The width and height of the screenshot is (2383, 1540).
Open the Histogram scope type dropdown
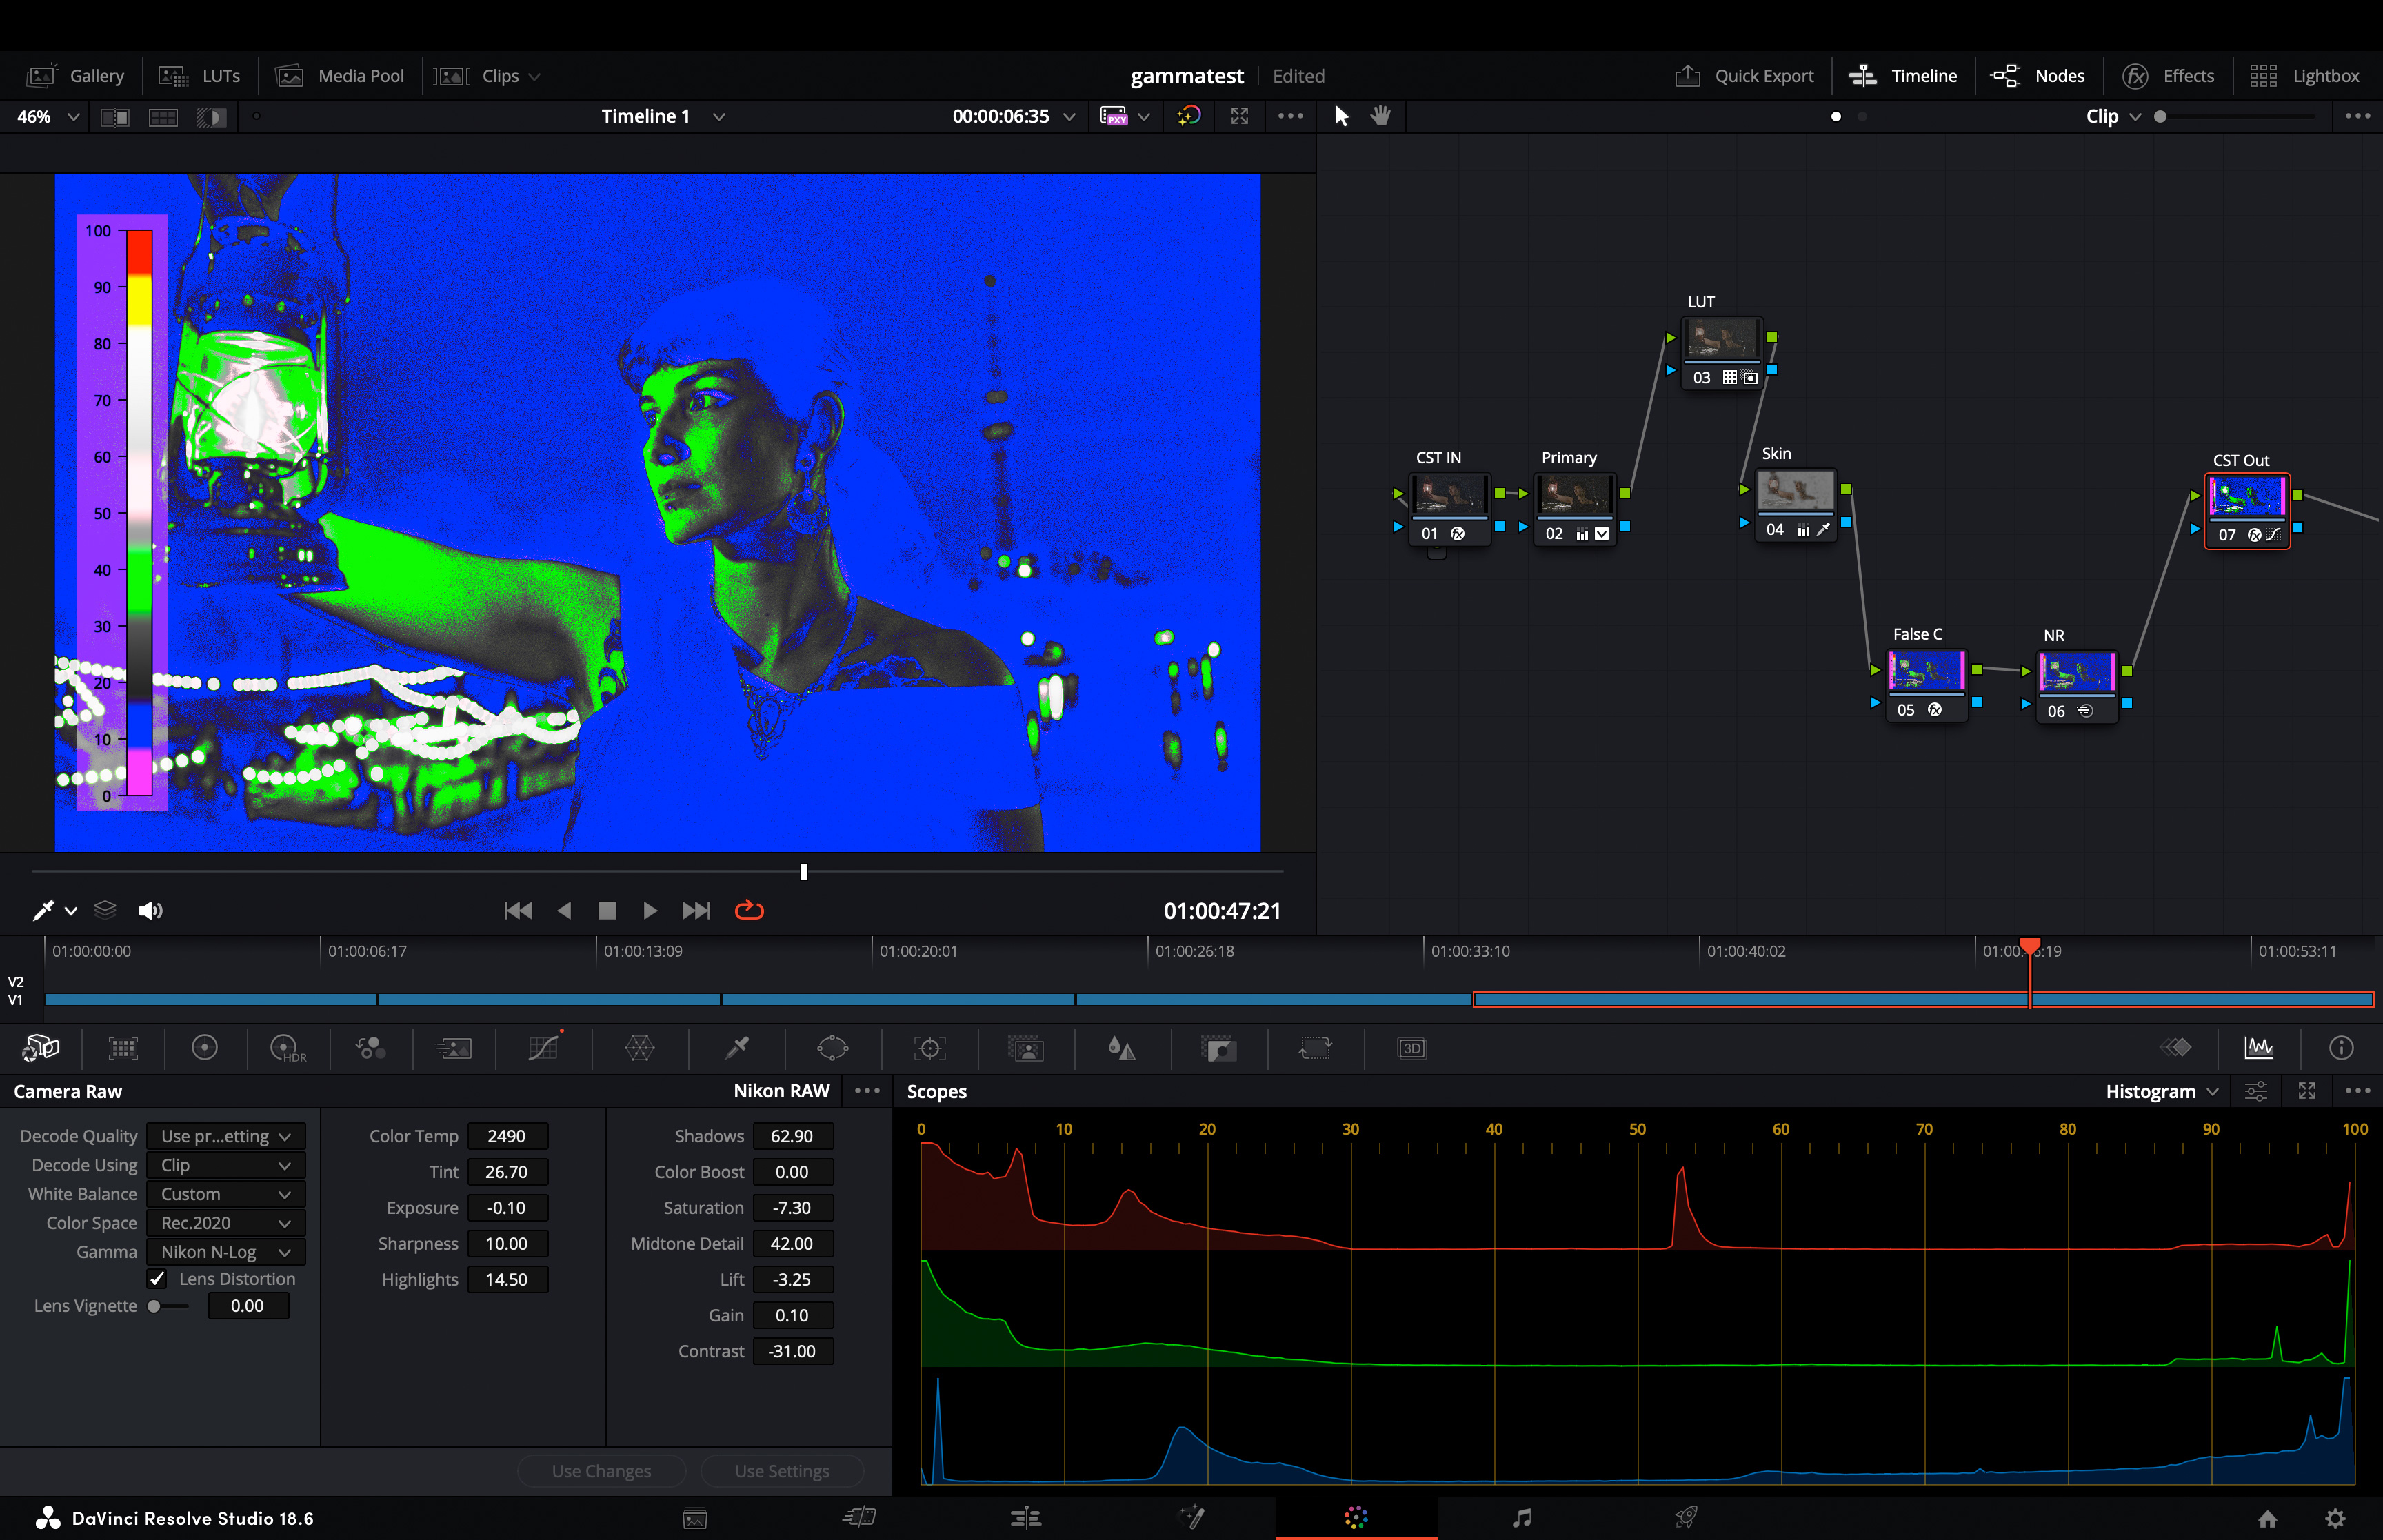pyautogui.click(x=2162, y=1091)
